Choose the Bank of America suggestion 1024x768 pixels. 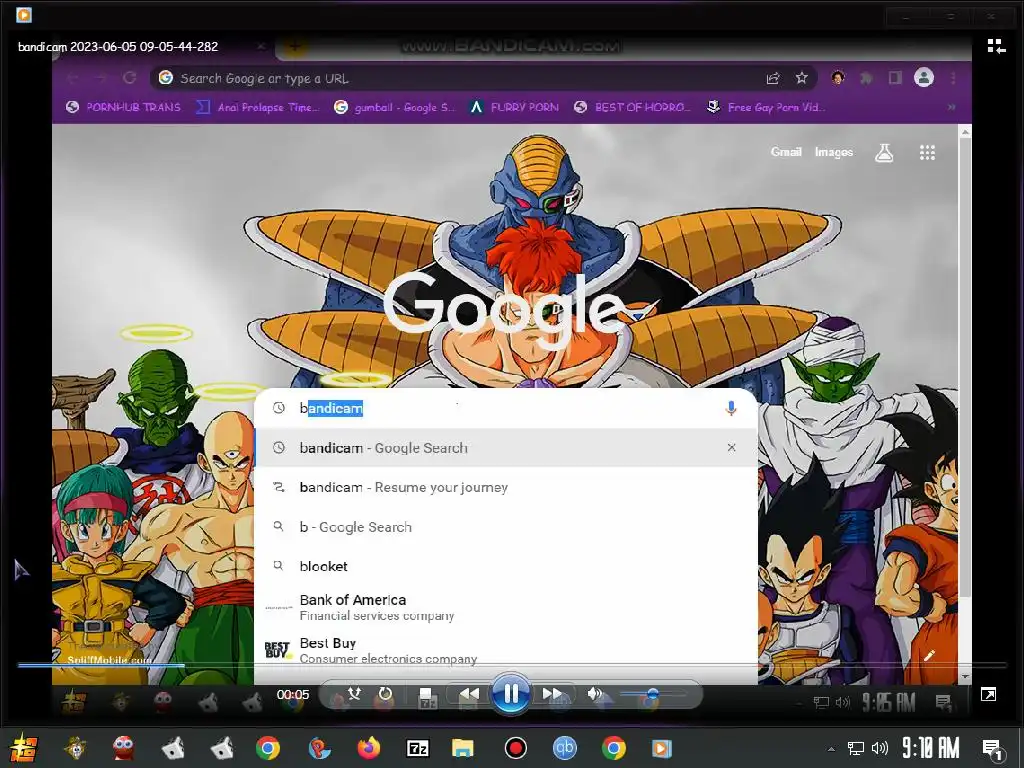(x=505, y=607)
